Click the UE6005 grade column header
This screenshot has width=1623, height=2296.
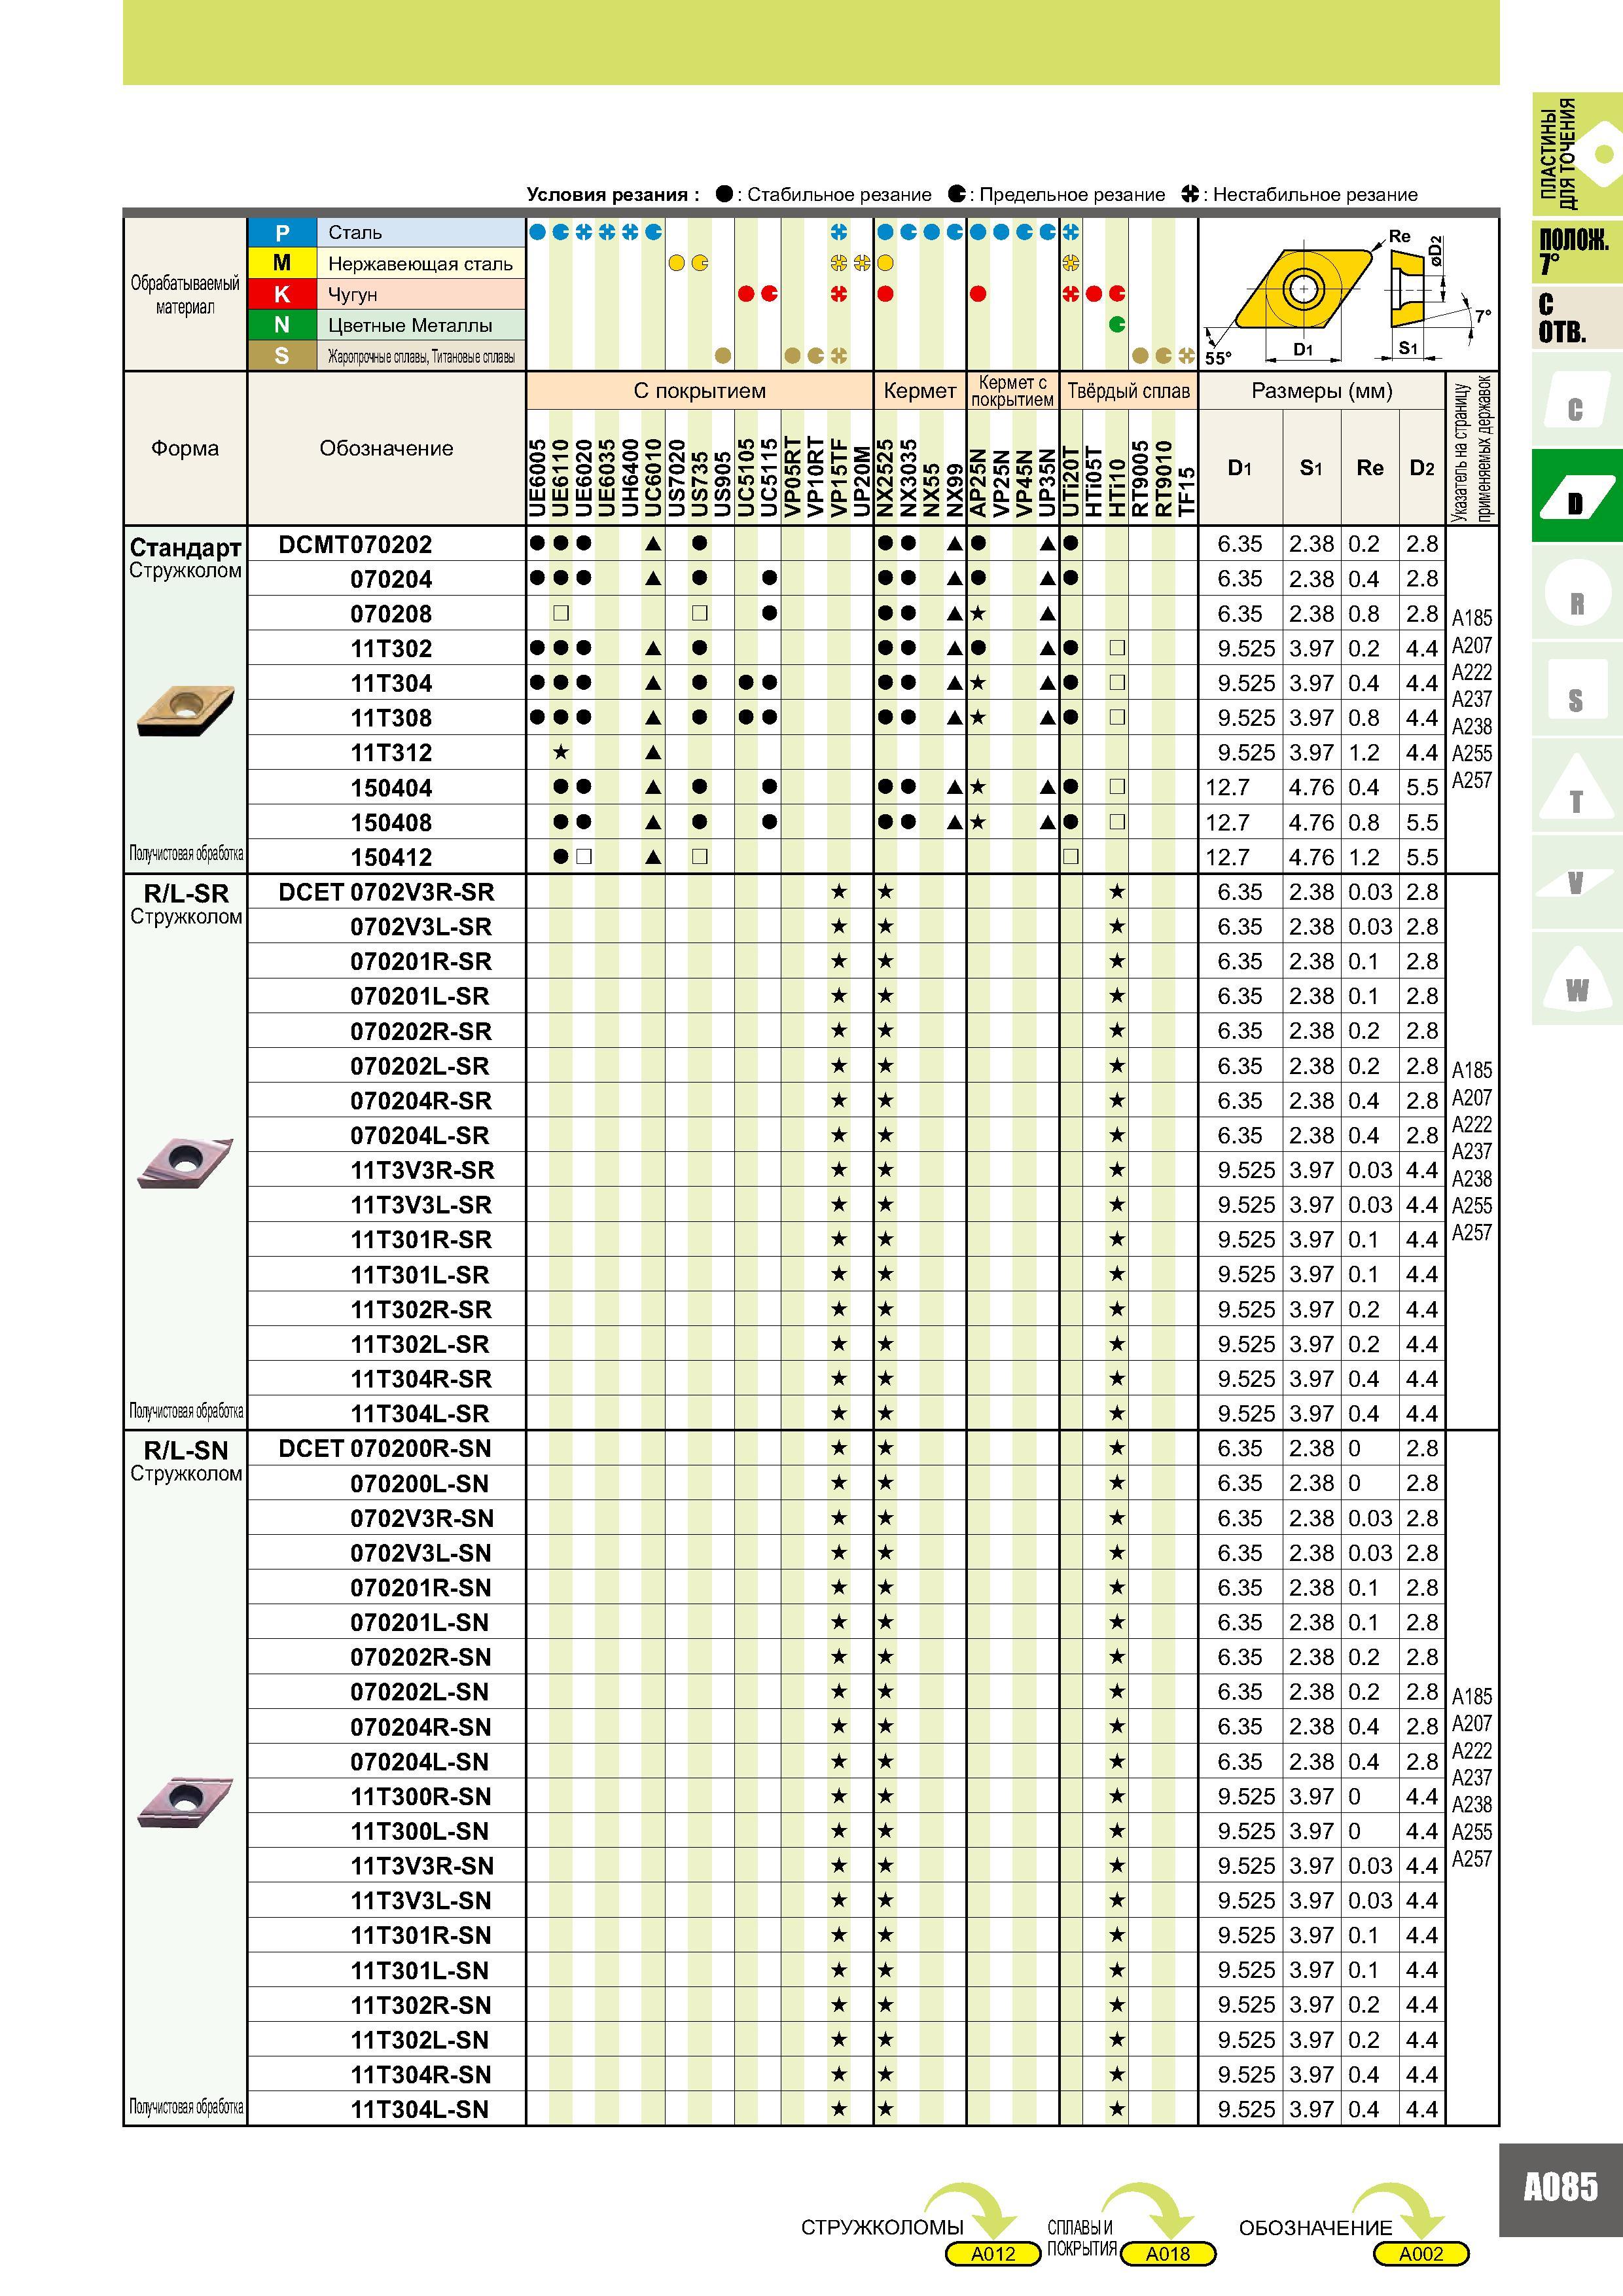(538, 479)
